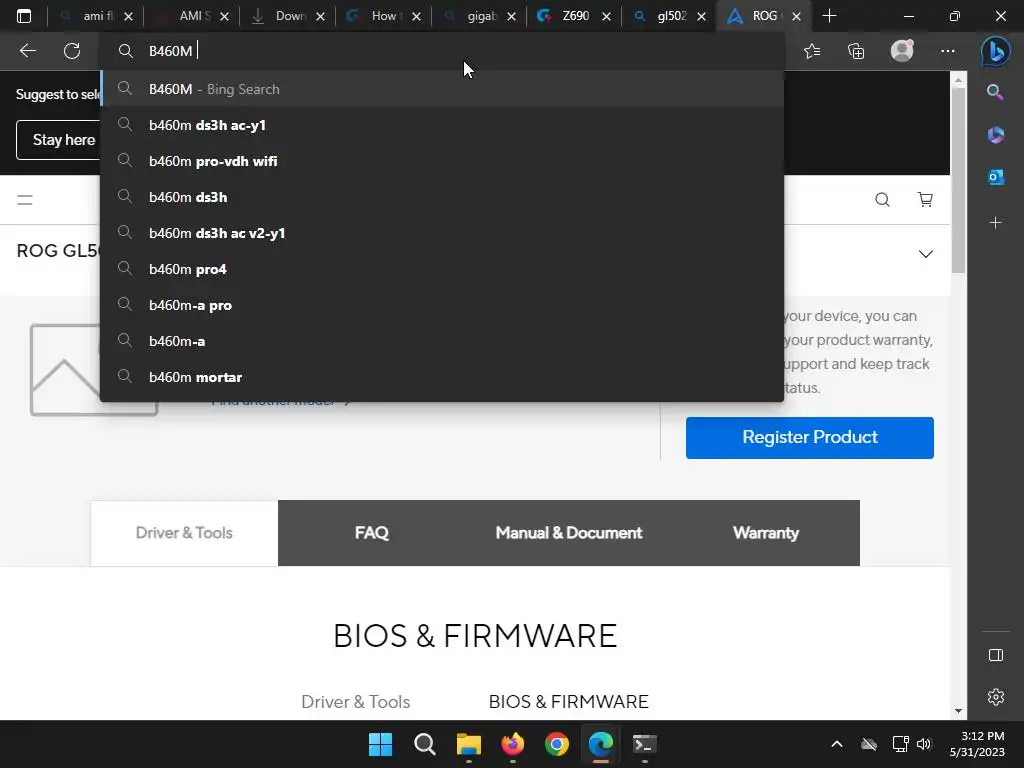1024x768 pixels.
Task: Open Microsoft 365 sidebar icon
Action: [x=995, y=135]
